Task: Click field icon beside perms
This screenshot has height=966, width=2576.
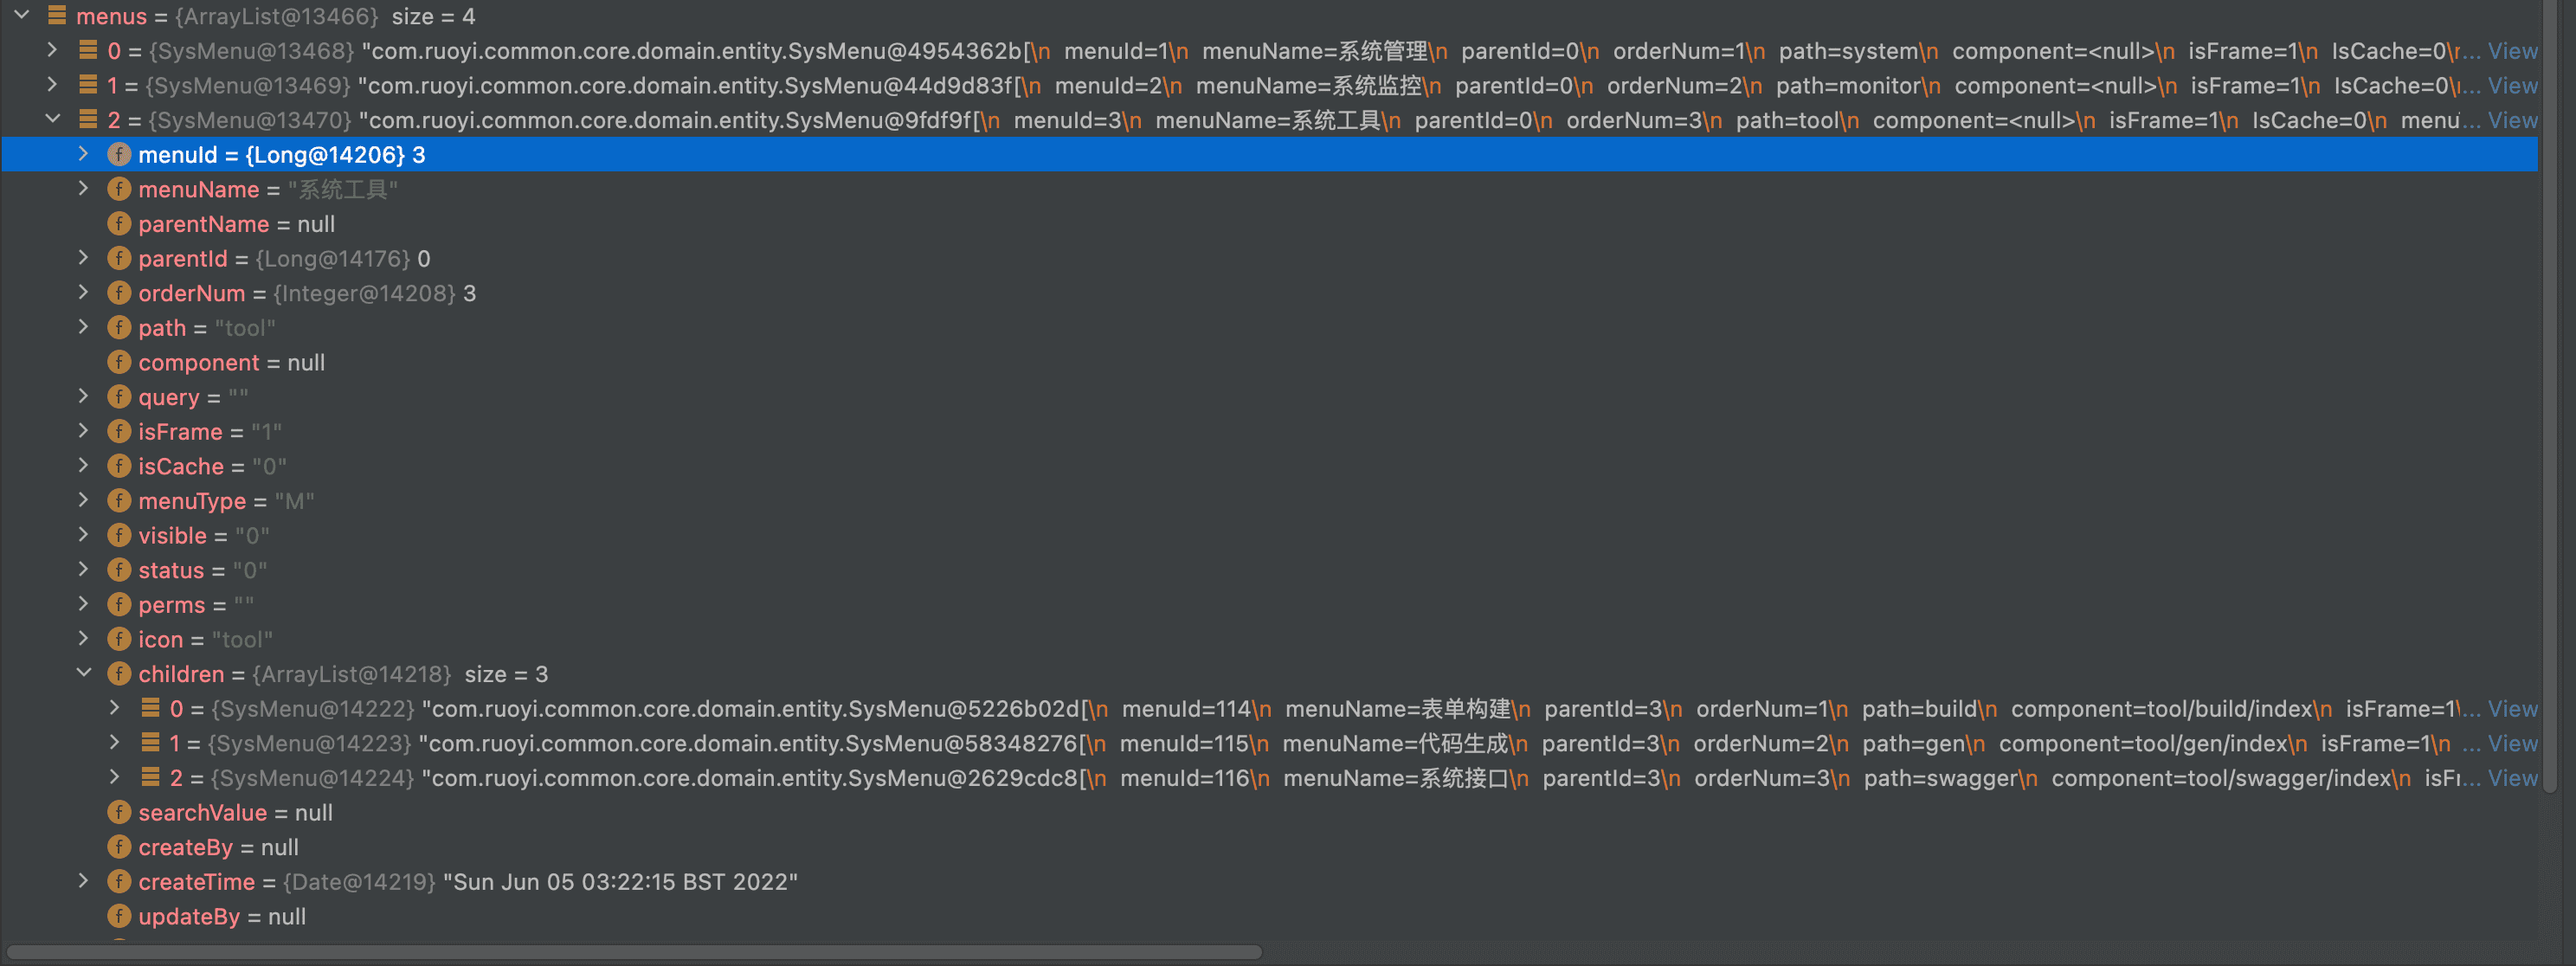Action: (x=119, y=604)
